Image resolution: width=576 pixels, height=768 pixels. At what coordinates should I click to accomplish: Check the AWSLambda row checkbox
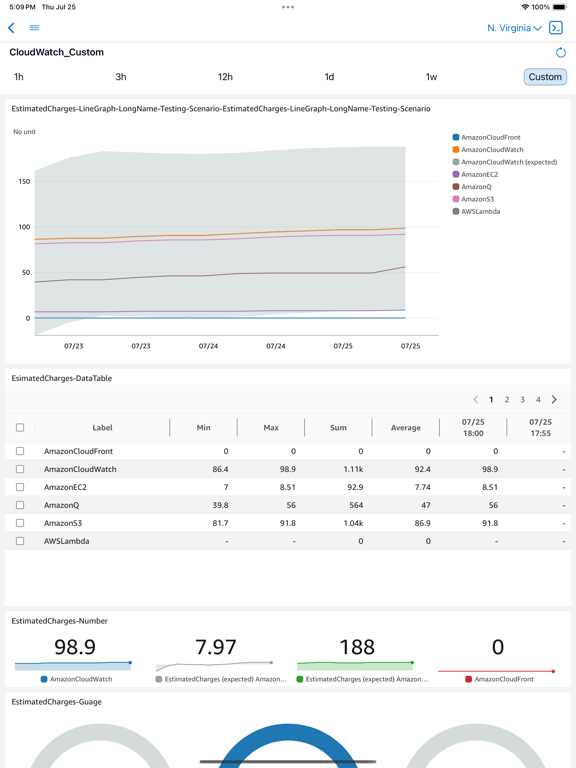[20, 541]
